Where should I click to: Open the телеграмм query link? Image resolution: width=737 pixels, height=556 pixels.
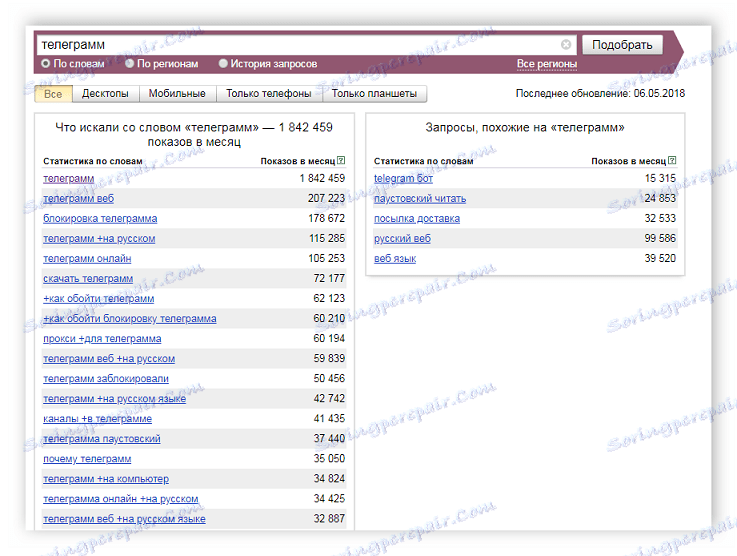(69, 179)
